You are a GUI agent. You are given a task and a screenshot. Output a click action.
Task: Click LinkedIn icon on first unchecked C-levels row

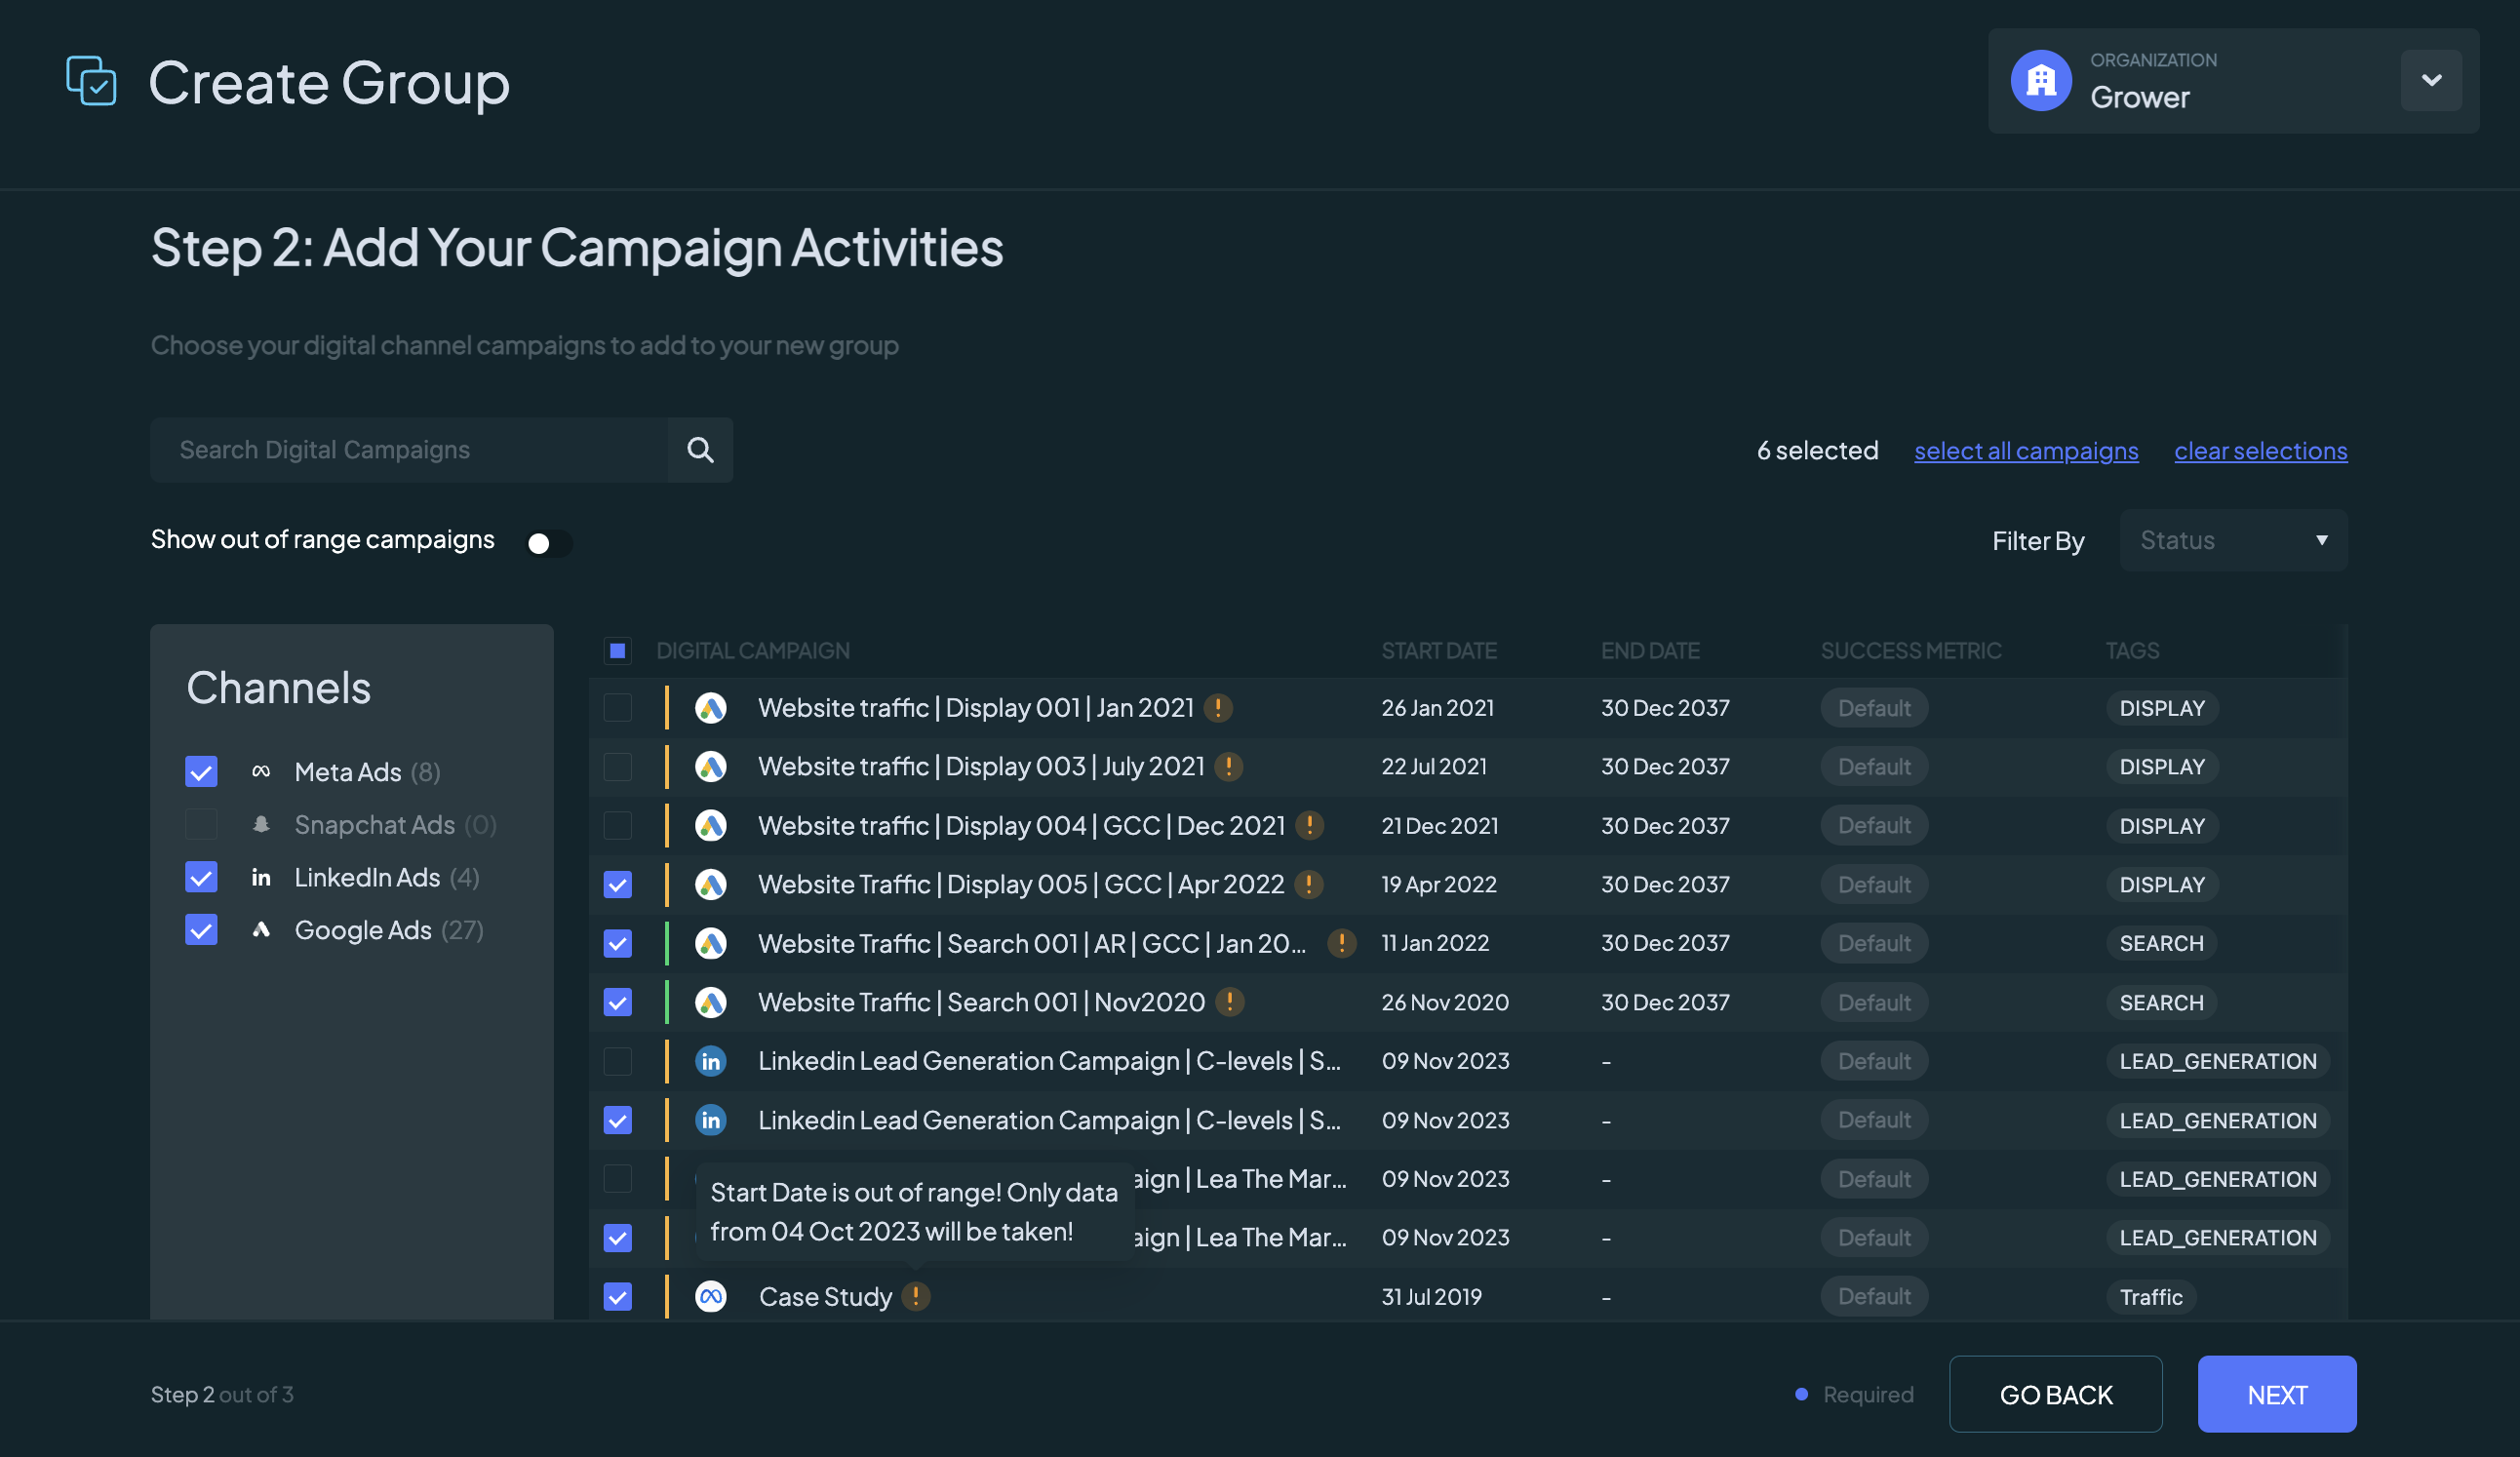[x=710, y=1061]
